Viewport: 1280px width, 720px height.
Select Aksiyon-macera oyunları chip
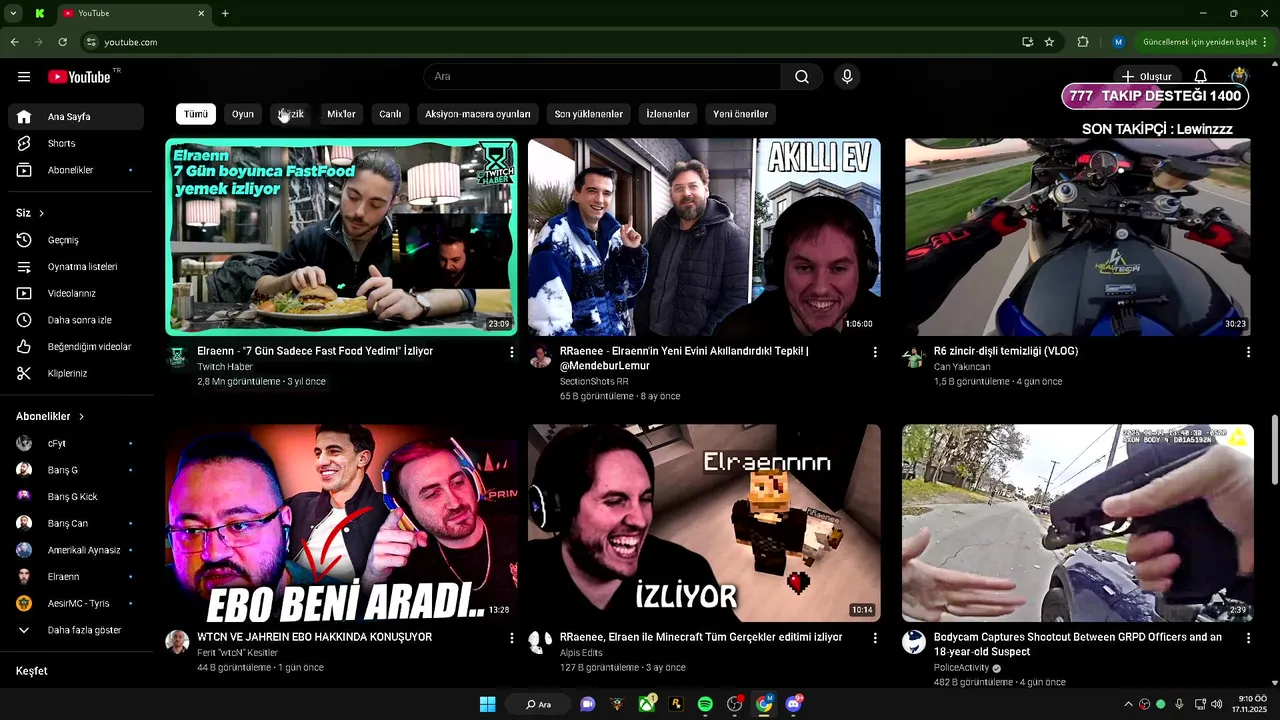tap(478, 114)
